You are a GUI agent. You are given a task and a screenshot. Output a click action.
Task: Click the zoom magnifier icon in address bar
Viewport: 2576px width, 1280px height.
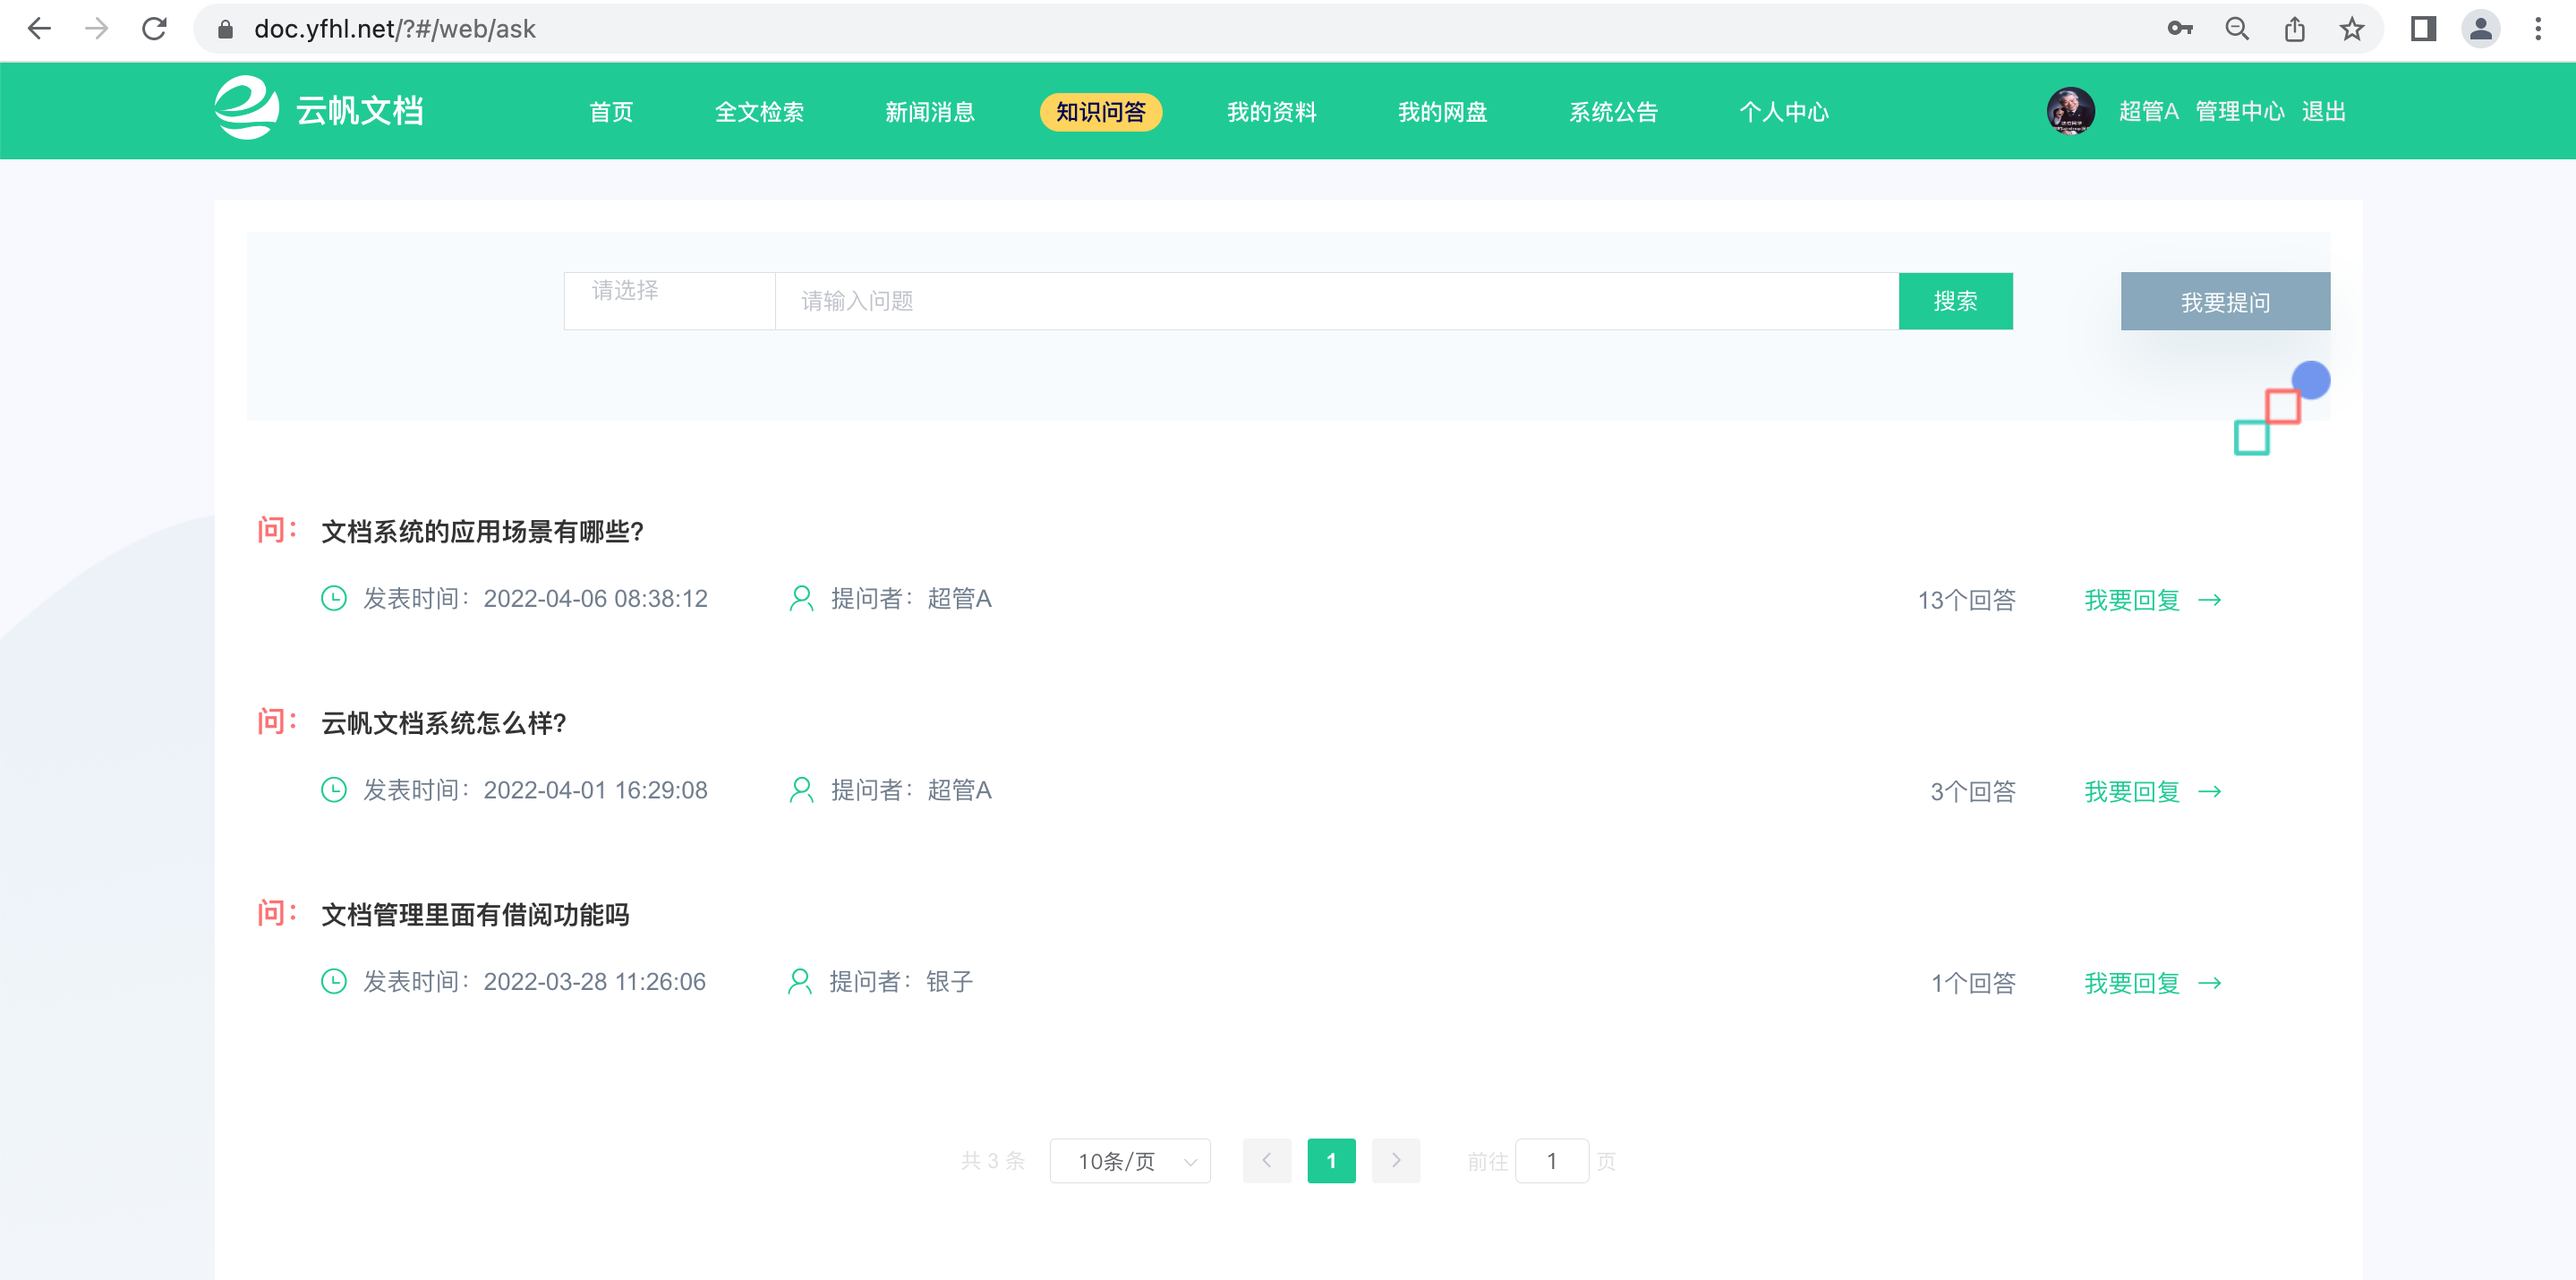pos(2237,29)
